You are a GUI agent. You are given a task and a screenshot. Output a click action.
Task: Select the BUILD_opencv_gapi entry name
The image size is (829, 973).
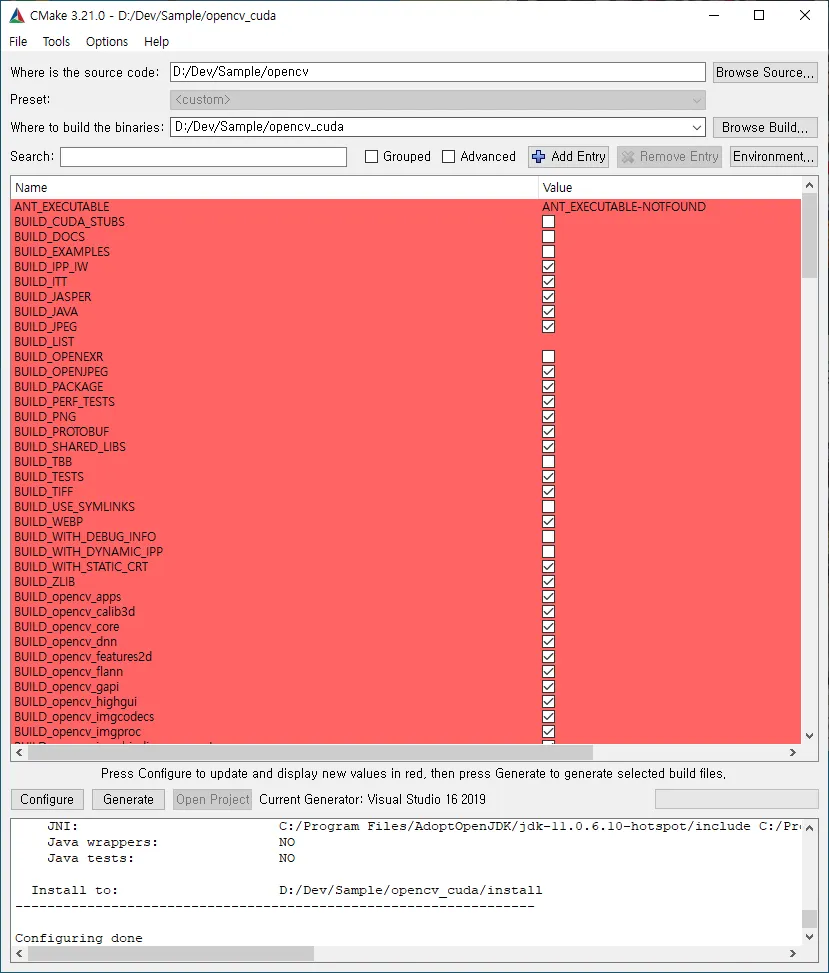click(x=66, y=687)
